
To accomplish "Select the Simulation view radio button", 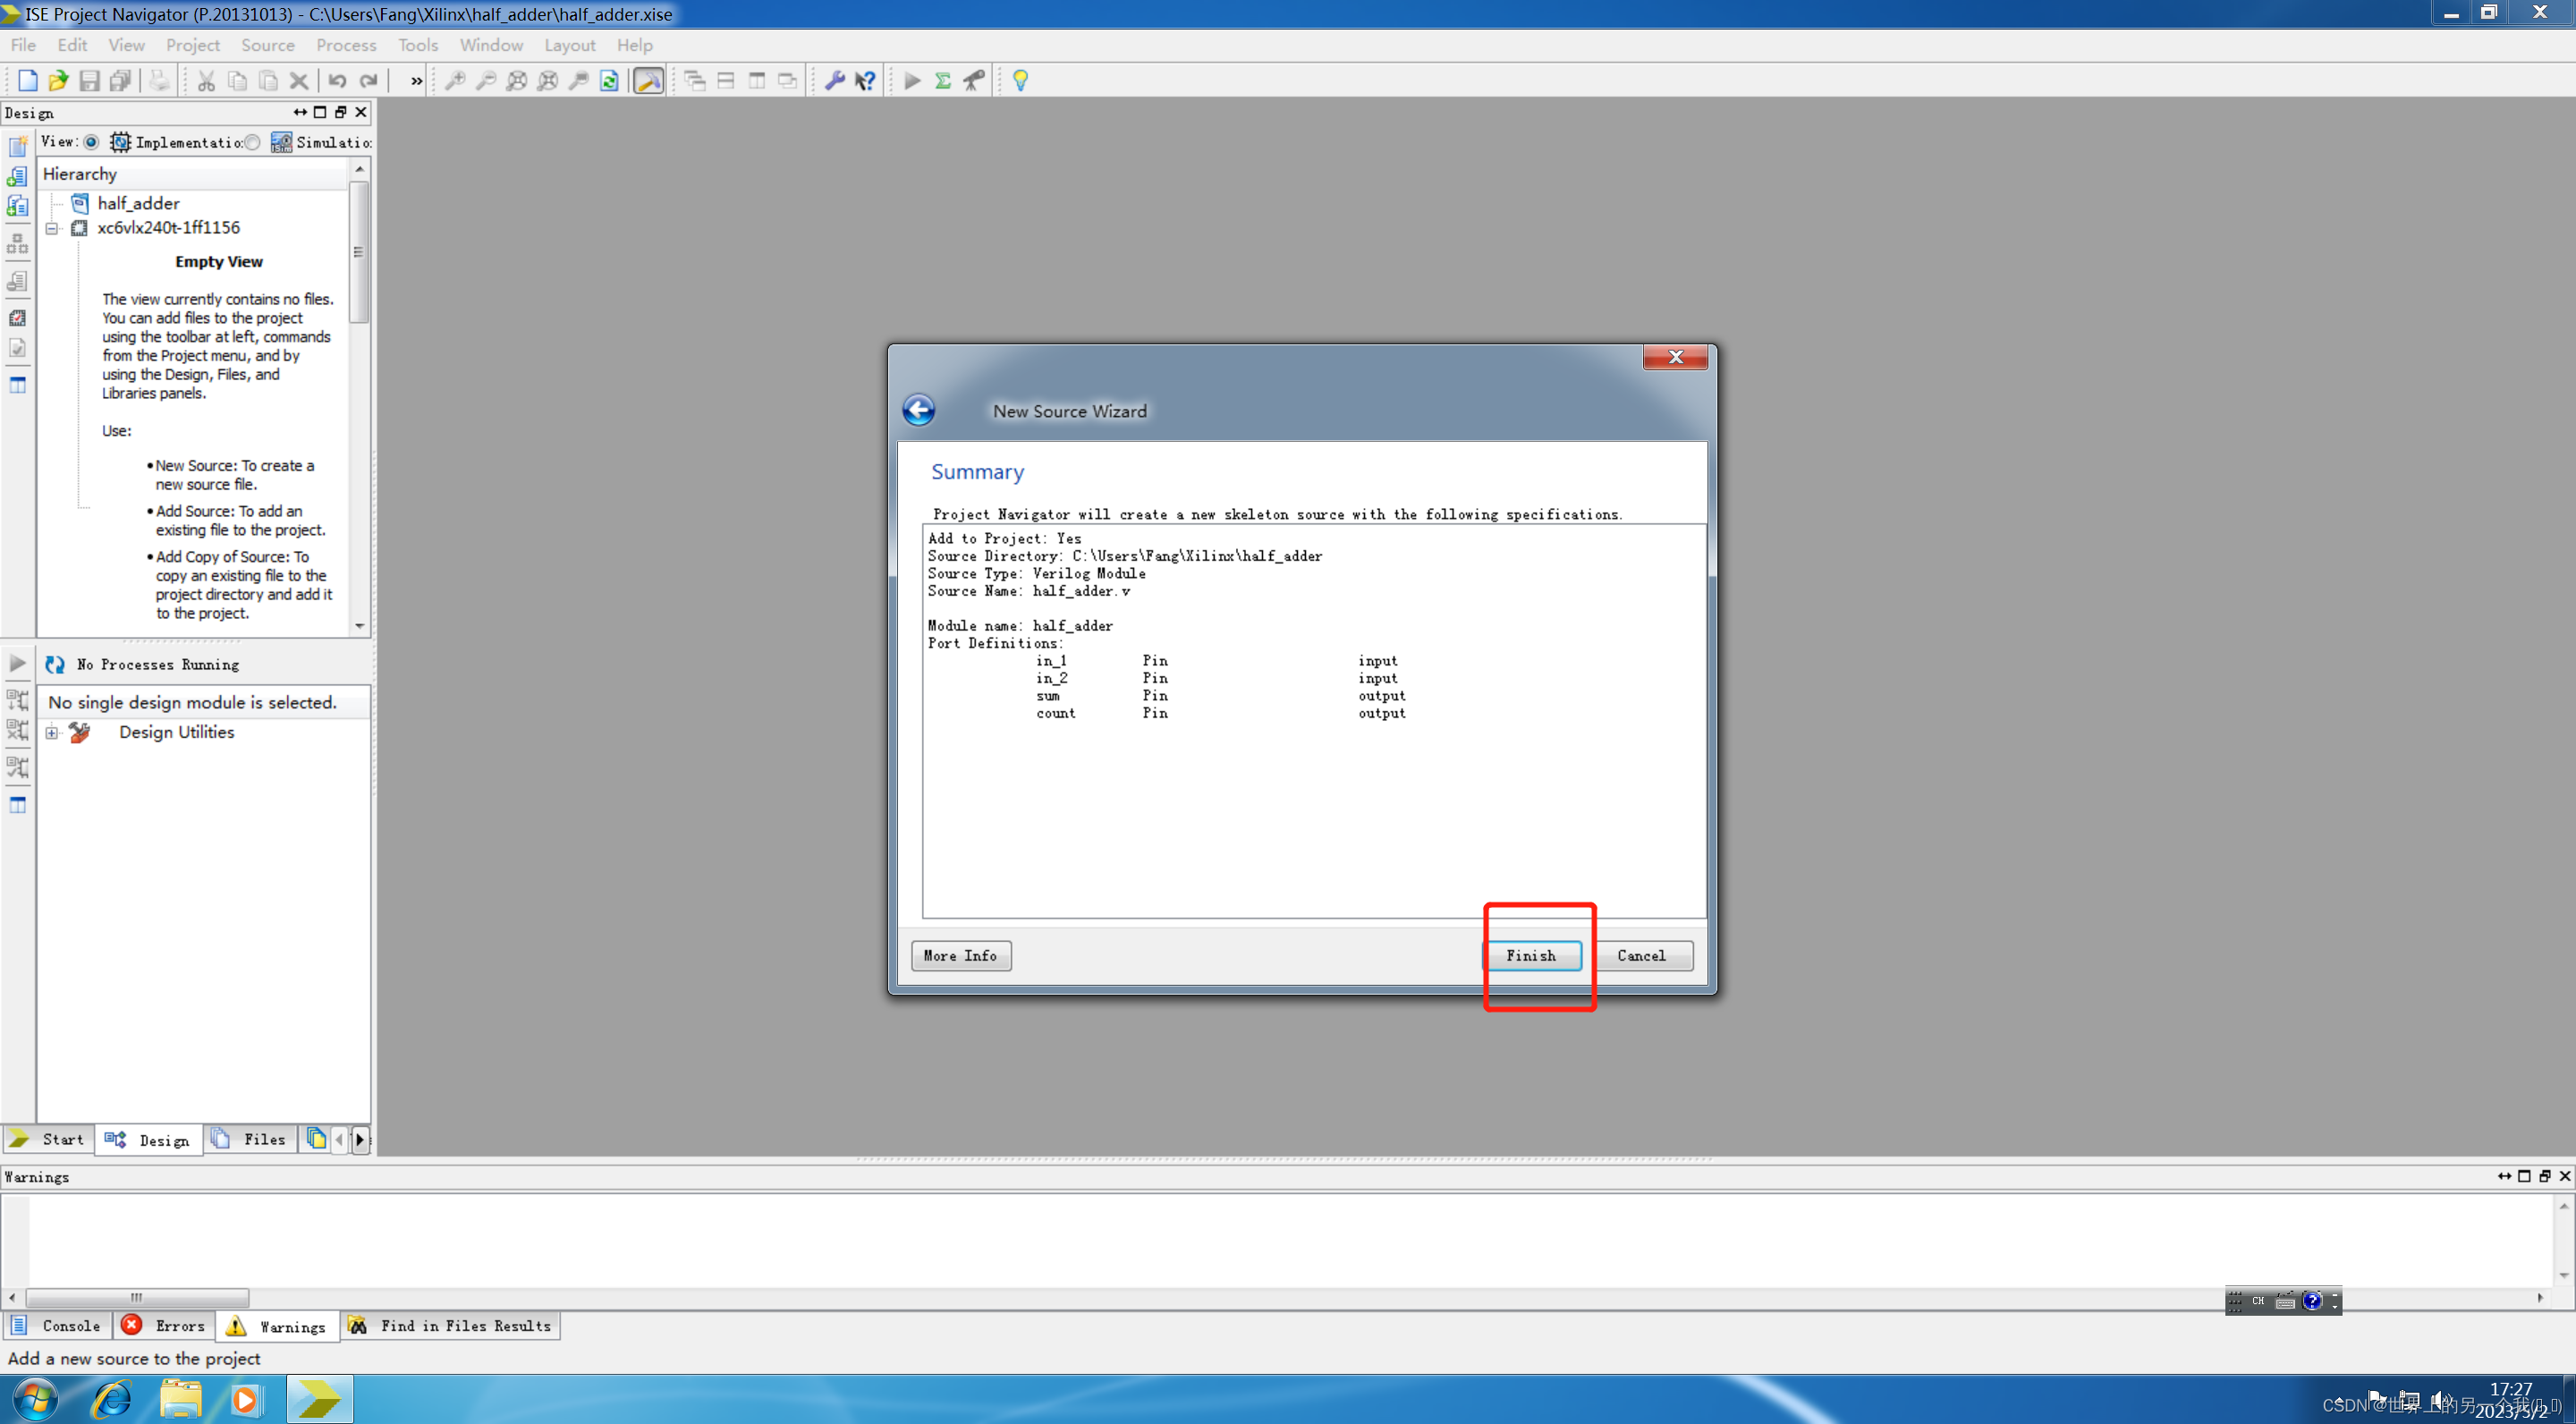I will (x=253, y=142).
